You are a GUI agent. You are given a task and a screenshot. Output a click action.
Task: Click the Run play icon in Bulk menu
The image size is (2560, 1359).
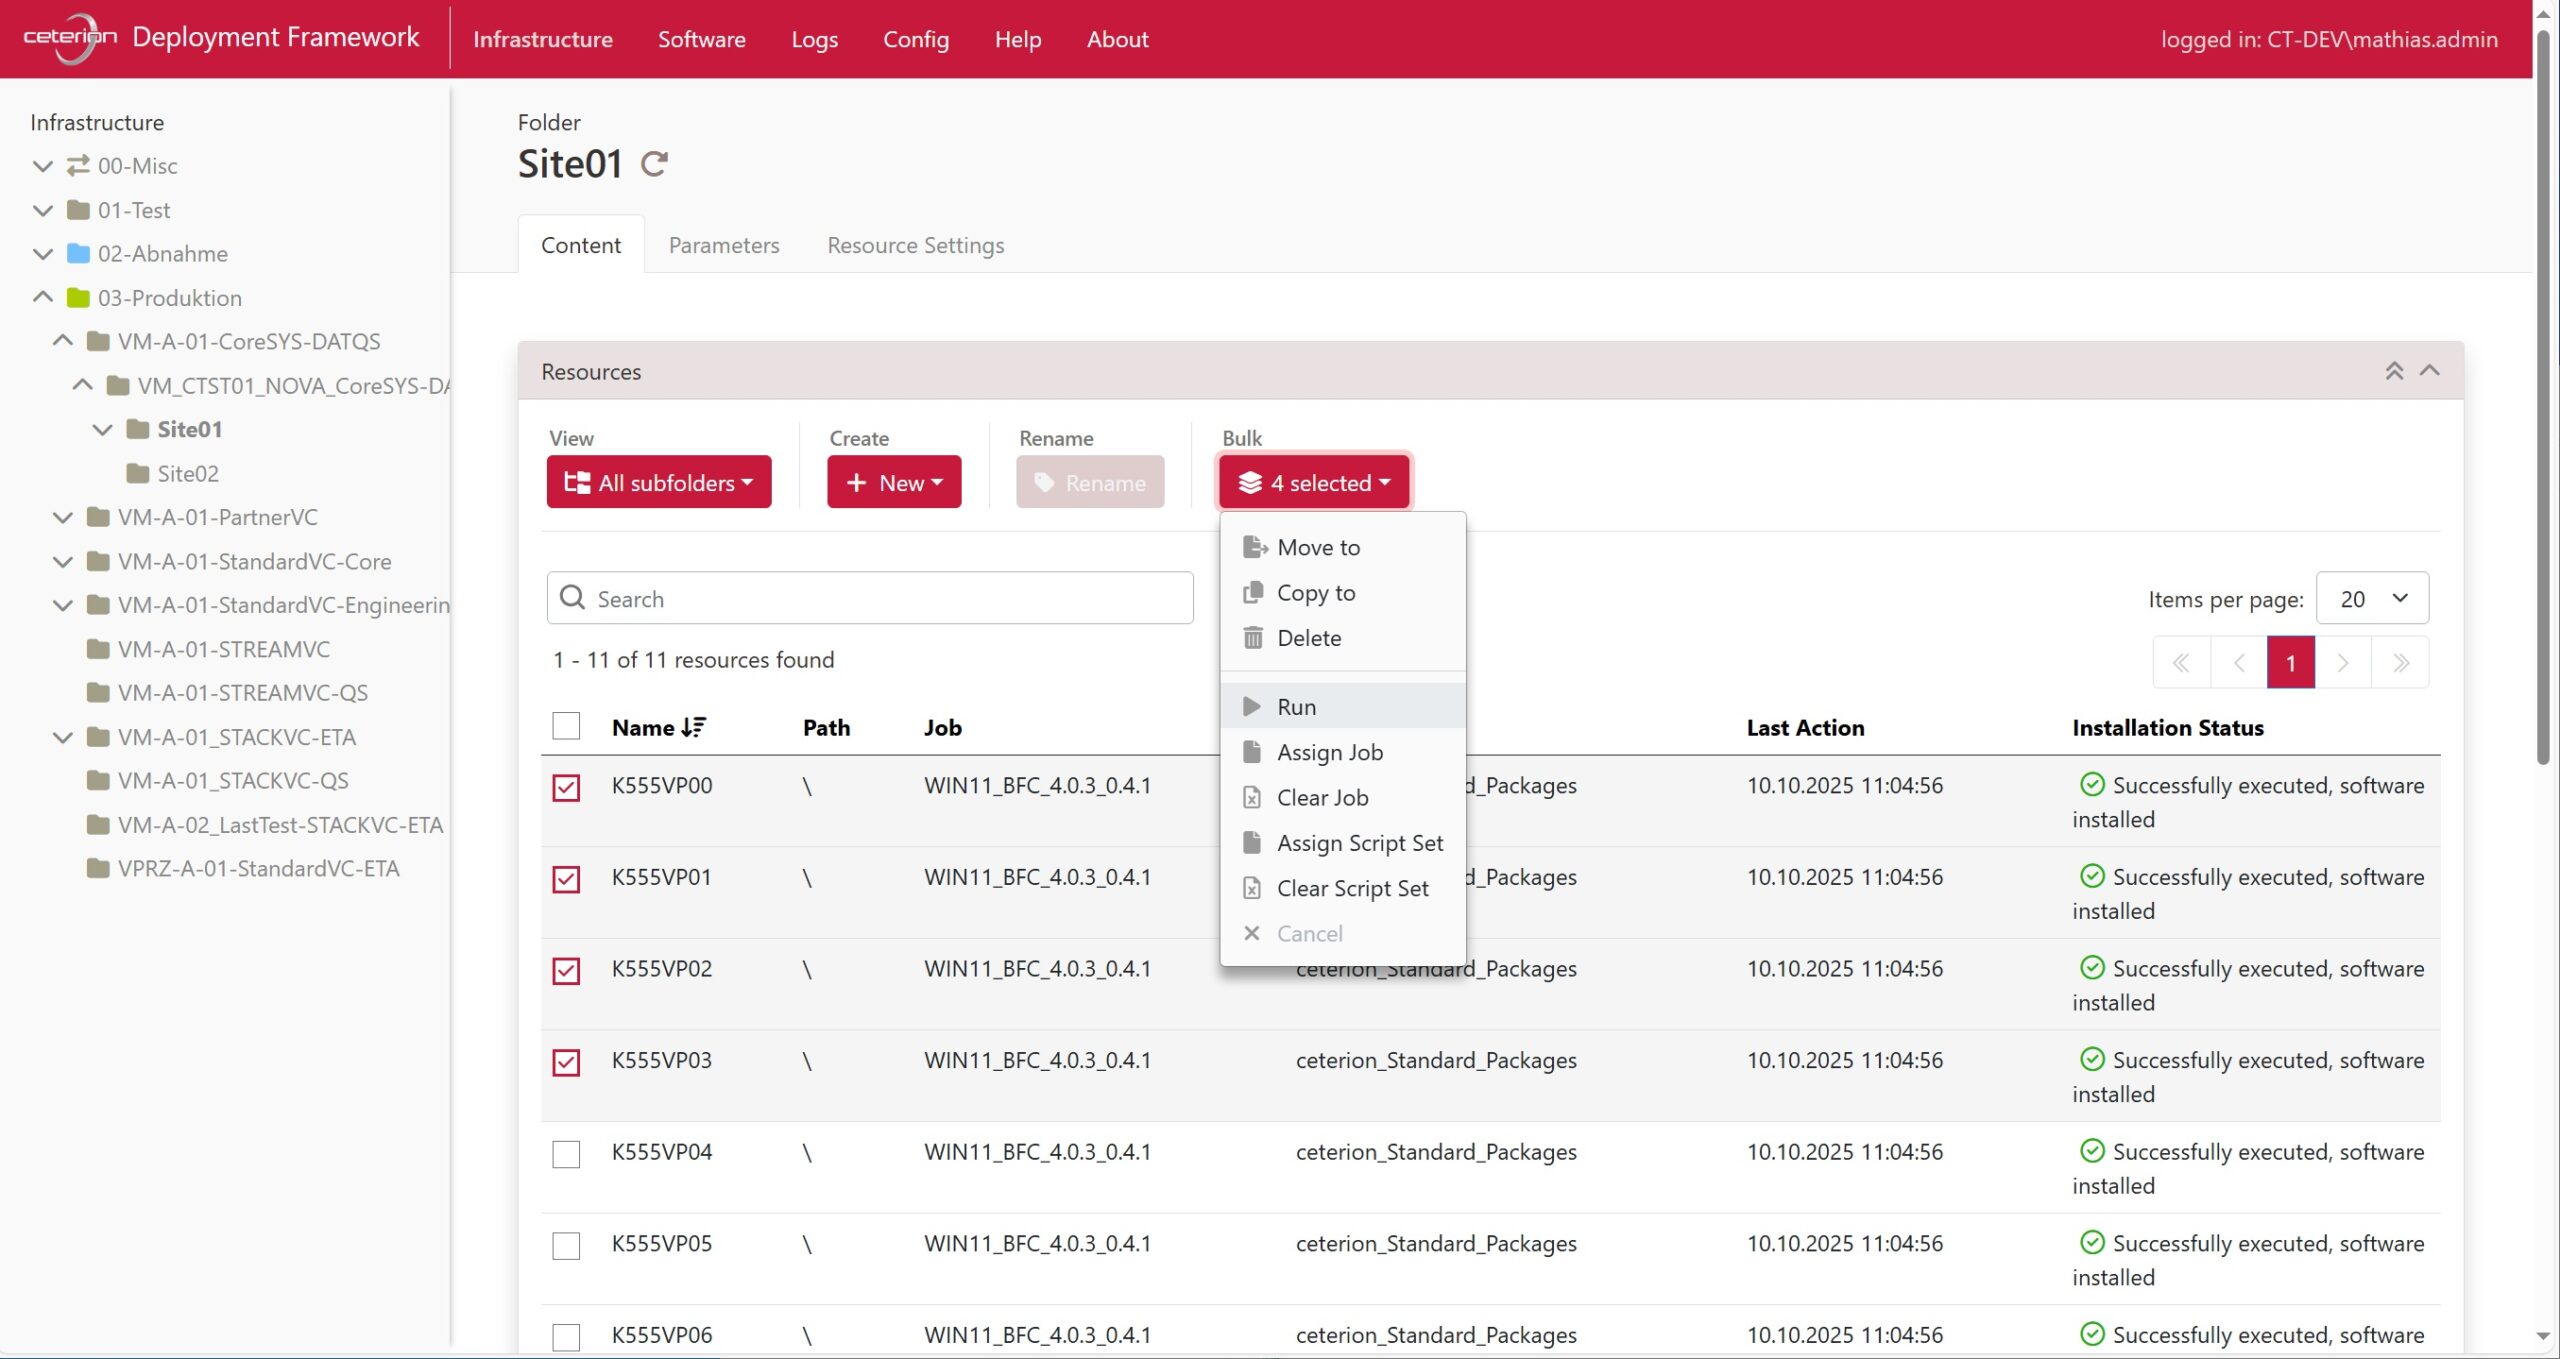[1251, 706]
